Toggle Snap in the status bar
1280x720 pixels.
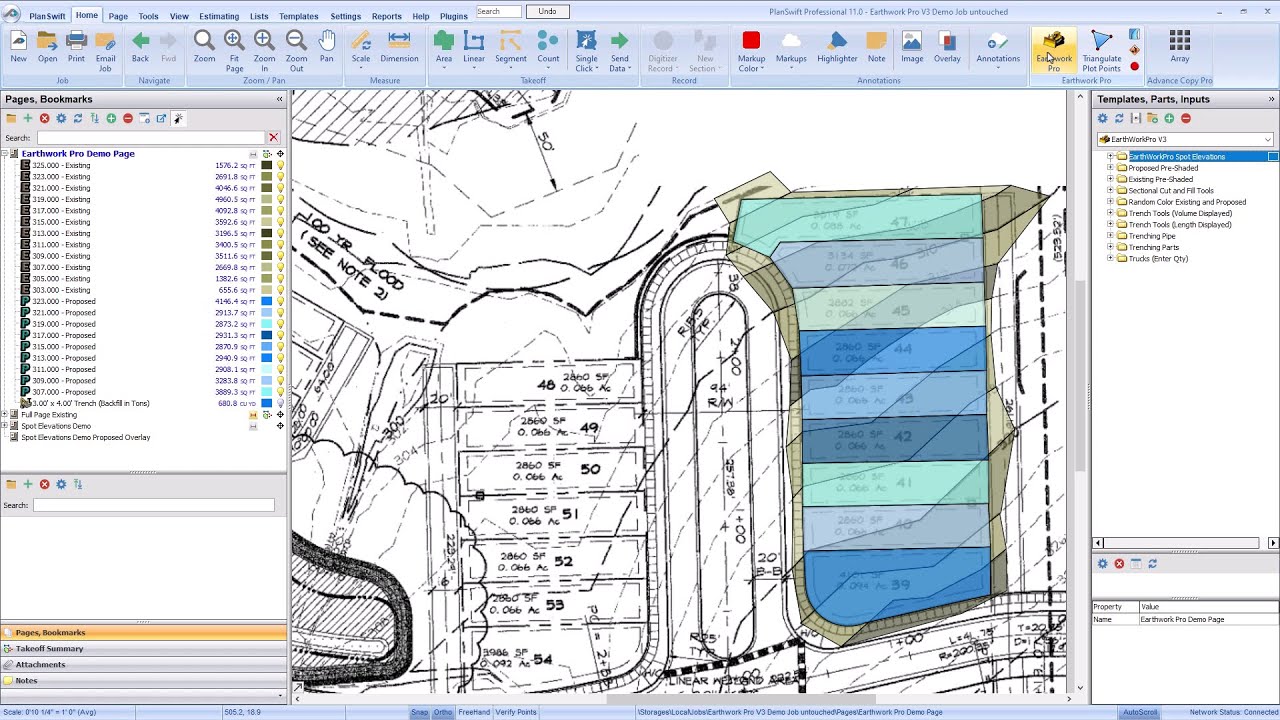[420, 712]
